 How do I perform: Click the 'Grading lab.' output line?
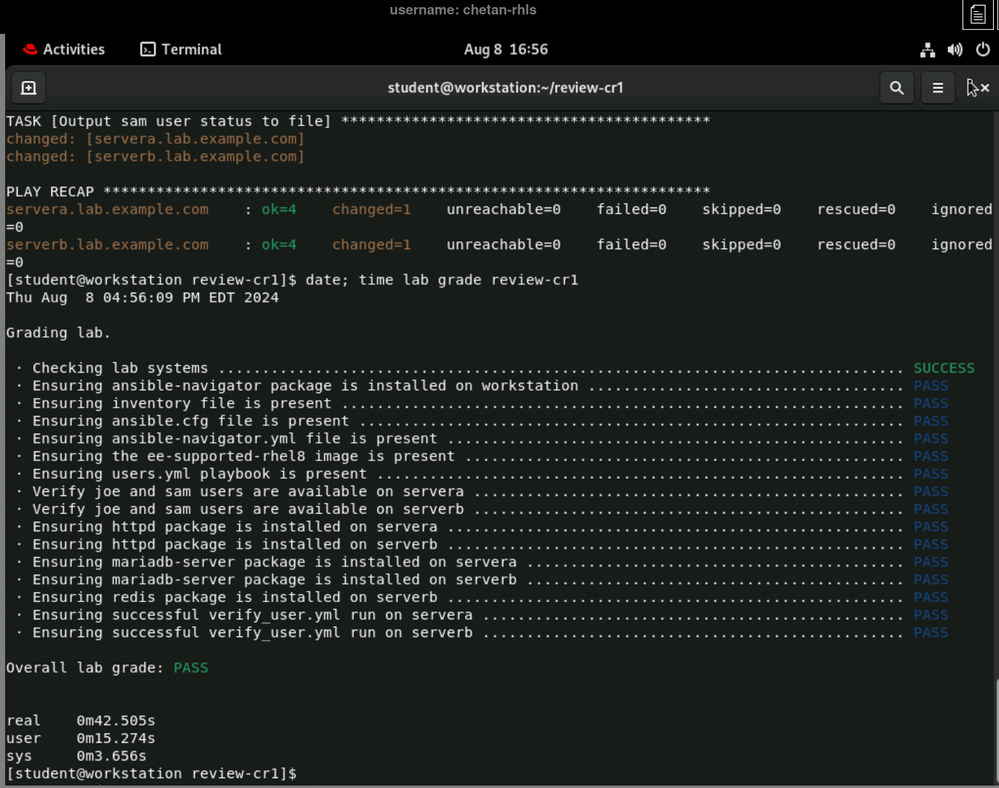(x=58, y=333)
